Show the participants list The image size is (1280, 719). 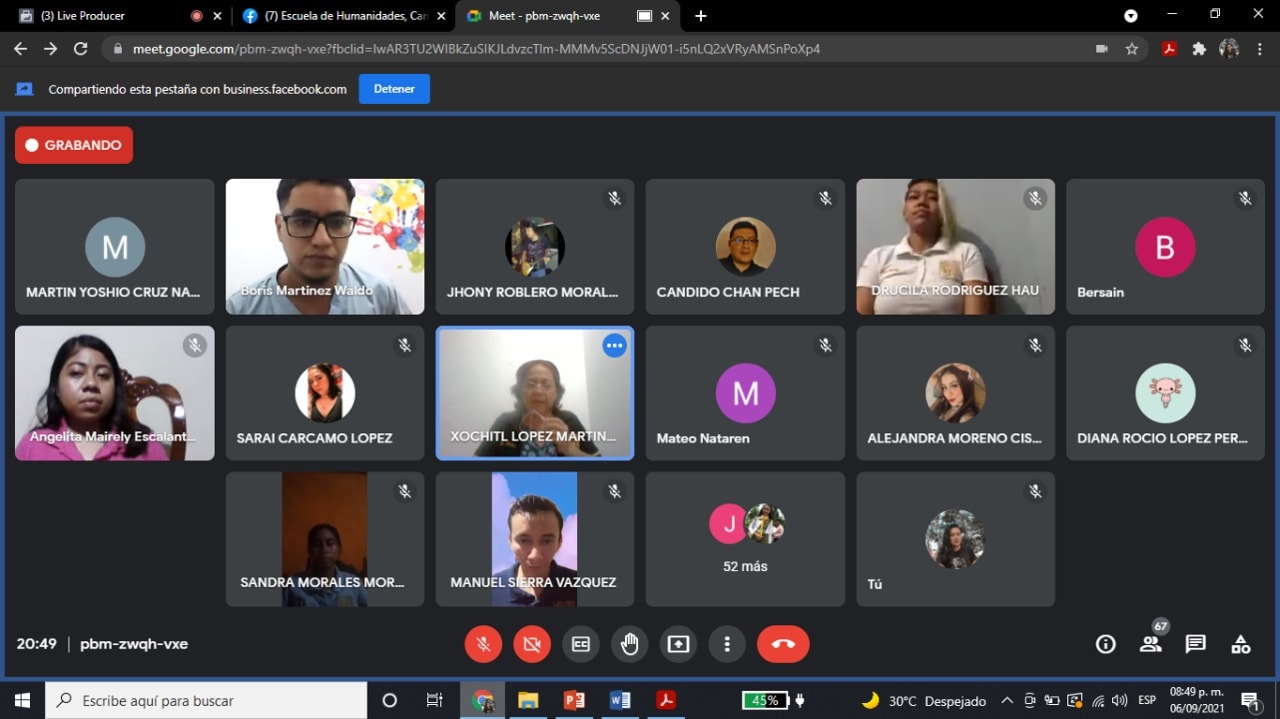click(x=1151, y=645)
